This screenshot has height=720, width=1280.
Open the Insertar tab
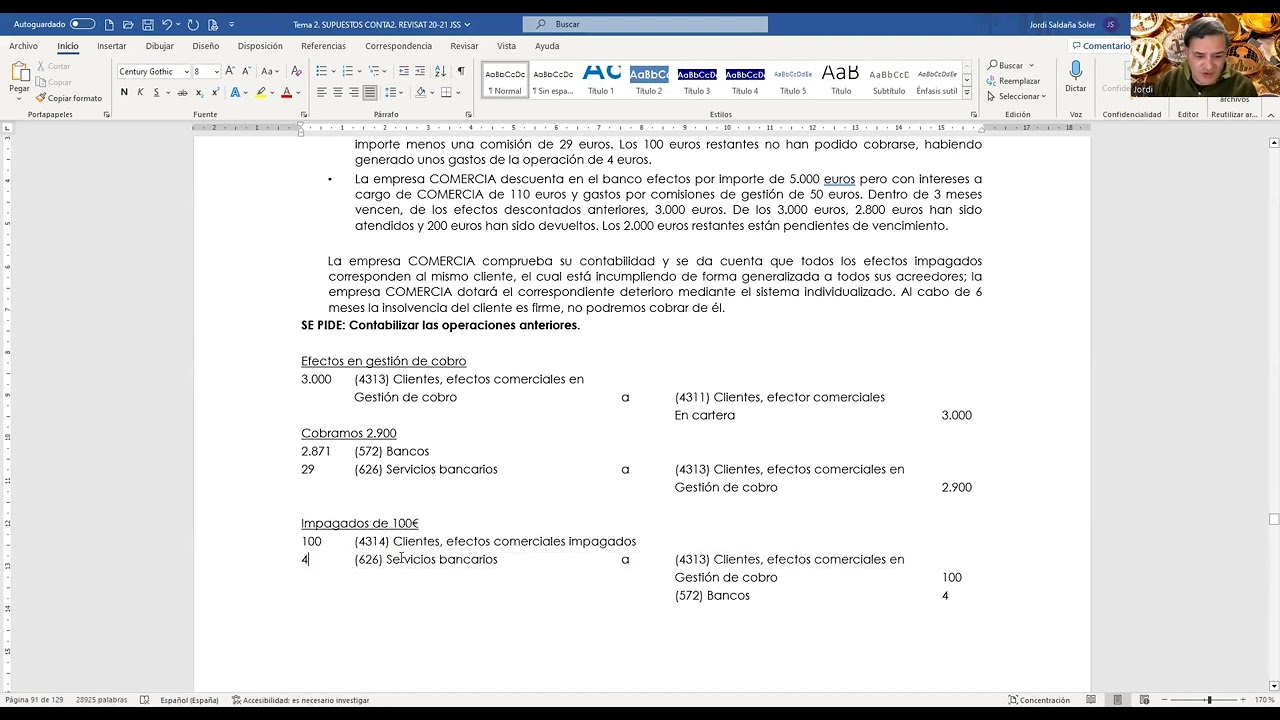(x=112, y=46)
